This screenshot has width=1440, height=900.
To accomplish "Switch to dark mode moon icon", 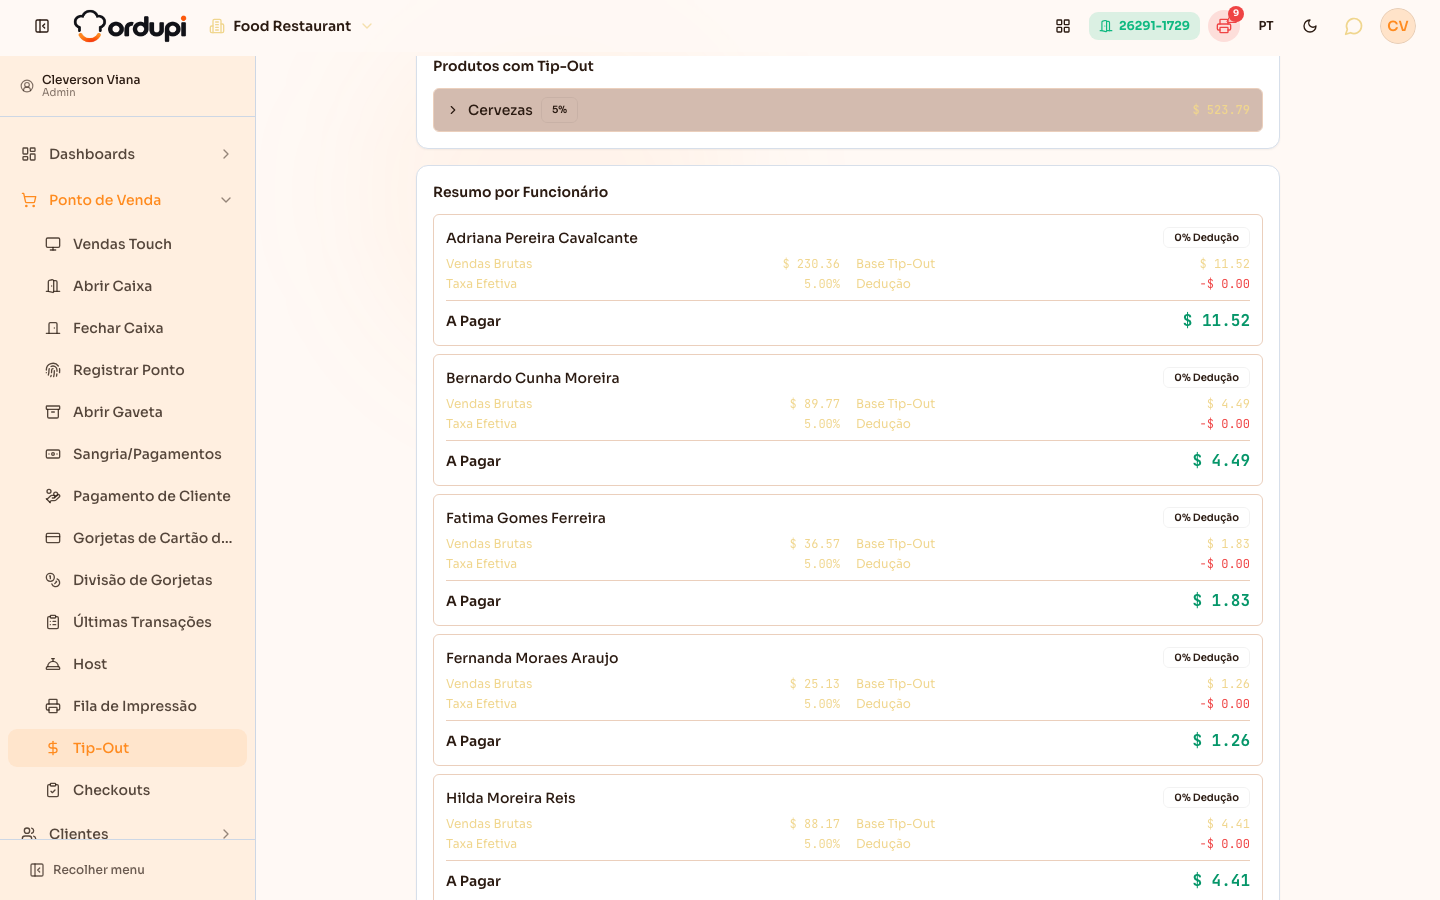I will click(x=1310, y=26).
